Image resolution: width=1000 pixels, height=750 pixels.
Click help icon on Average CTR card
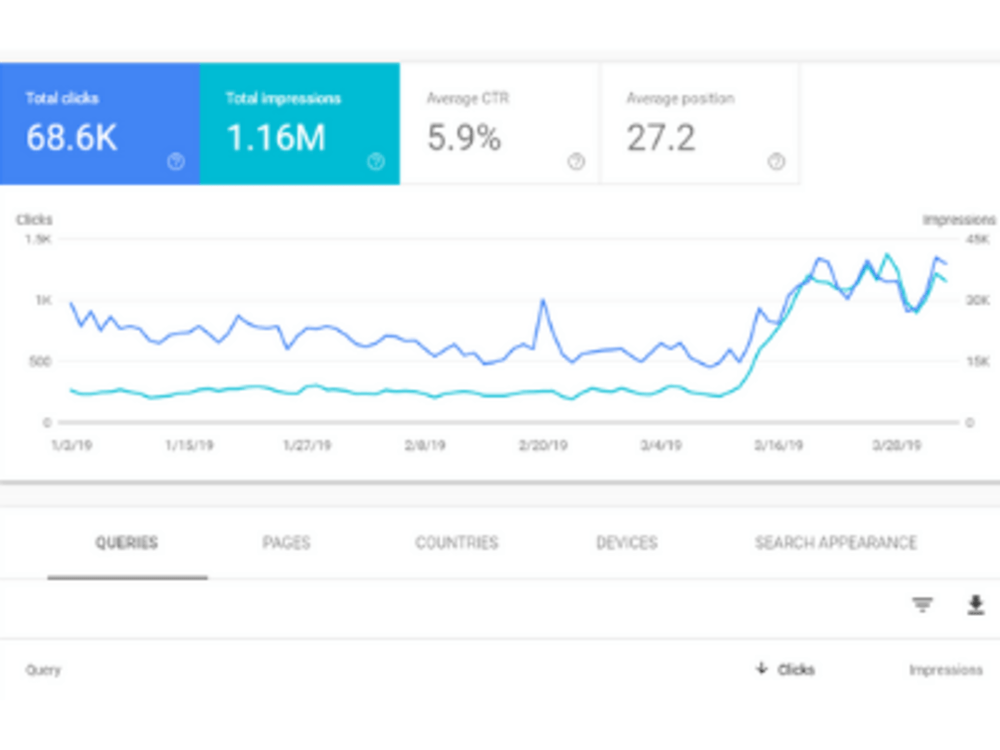tap(577, 162)
